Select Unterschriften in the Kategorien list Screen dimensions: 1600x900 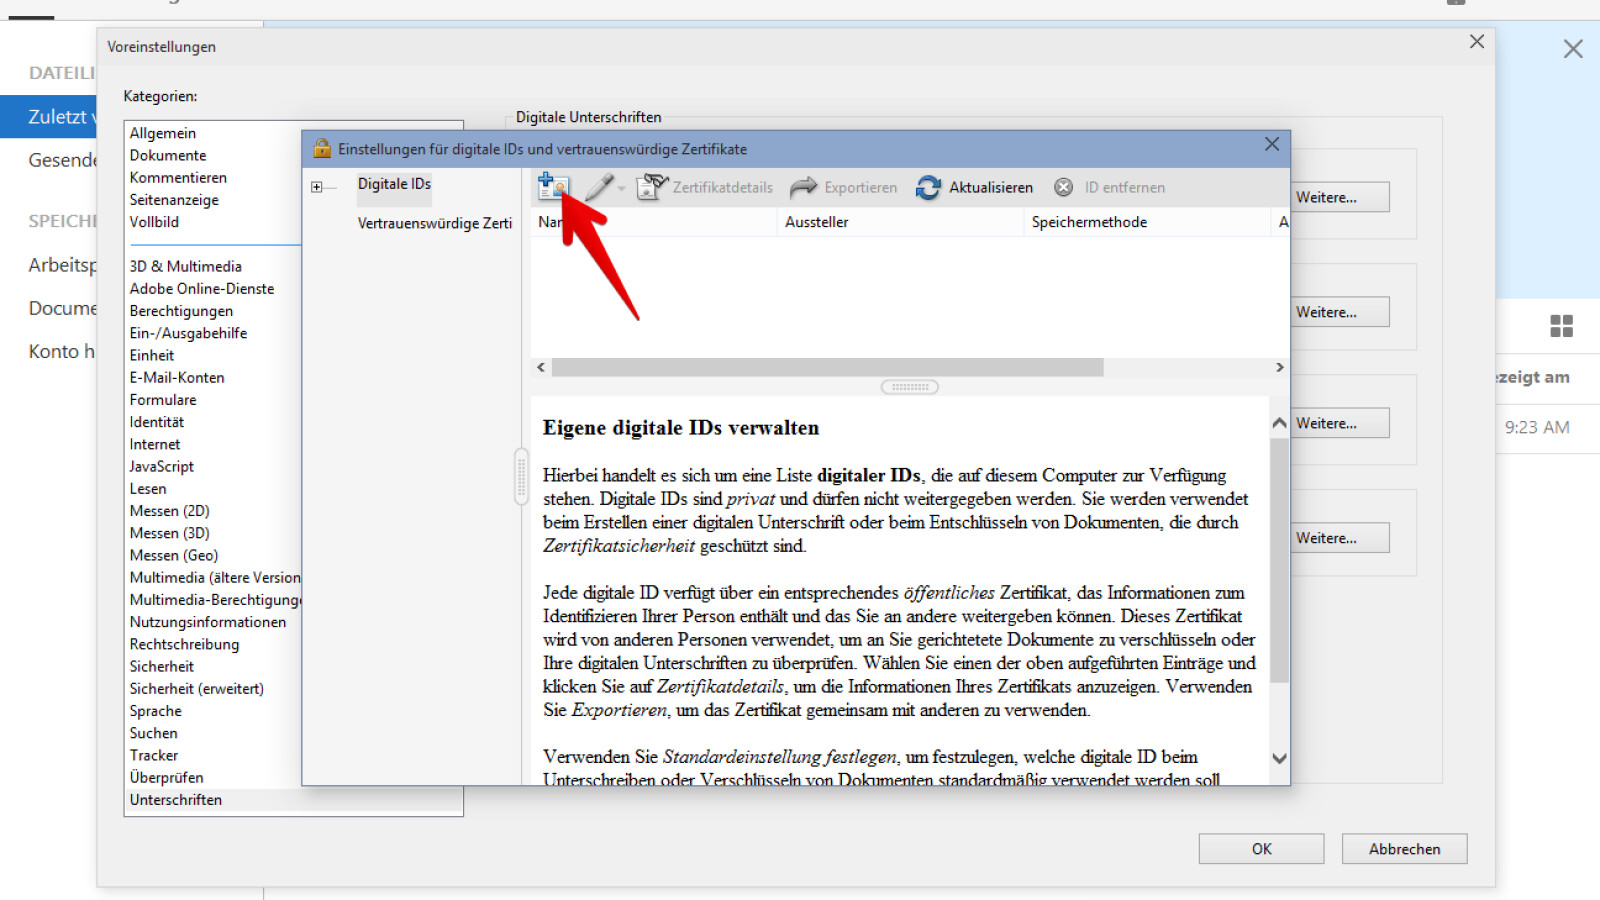point(175,799)
